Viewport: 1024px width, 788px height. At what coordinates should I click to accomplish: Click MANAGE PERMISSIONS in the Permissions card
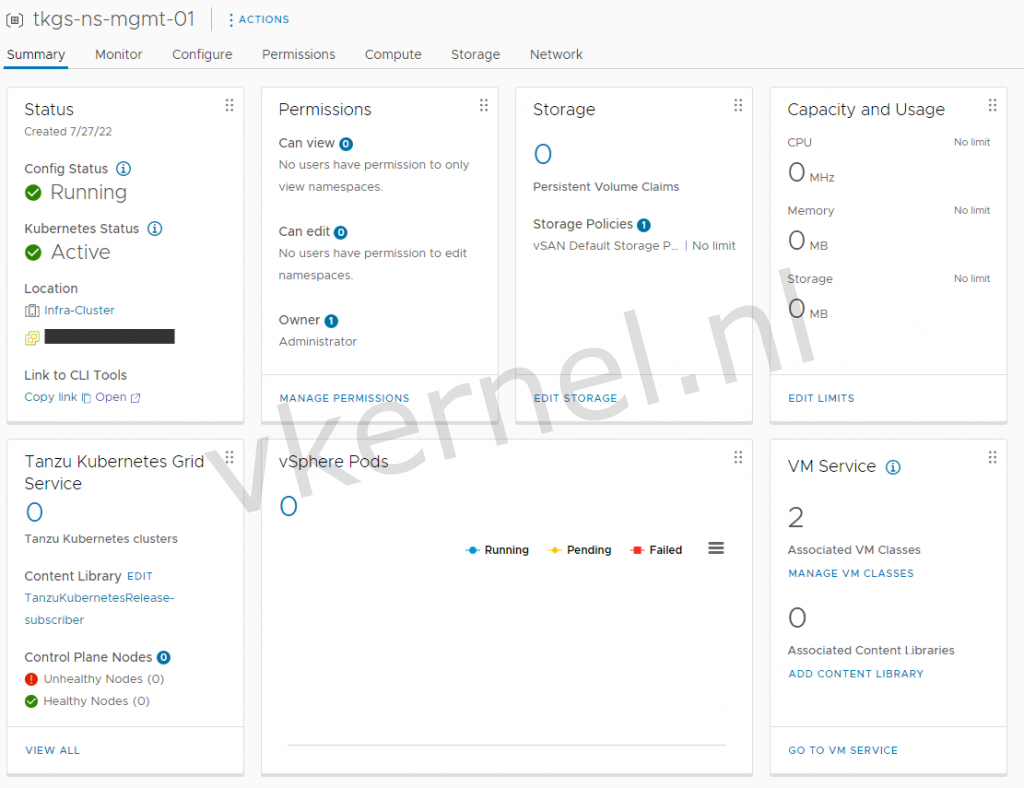pyautogui.click(x=344, y=397)
